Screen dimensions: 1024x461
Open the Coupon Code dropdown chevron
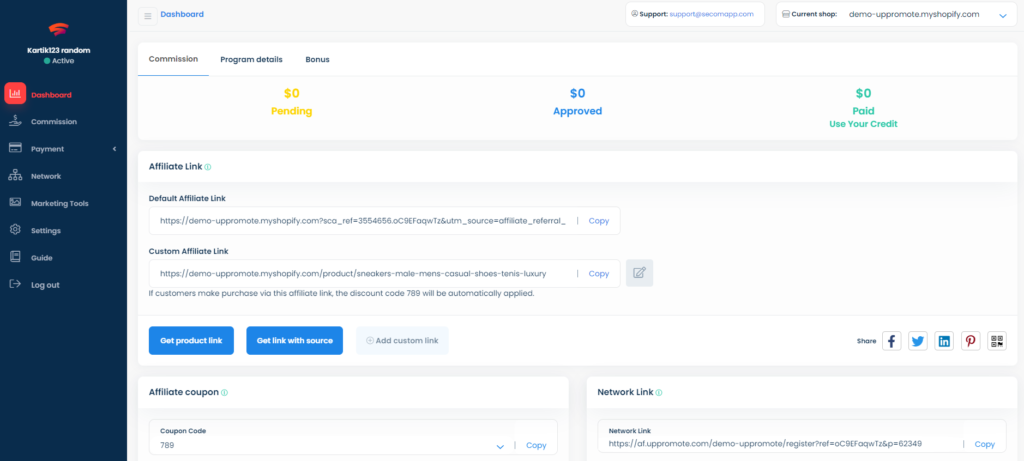point(500,446)
